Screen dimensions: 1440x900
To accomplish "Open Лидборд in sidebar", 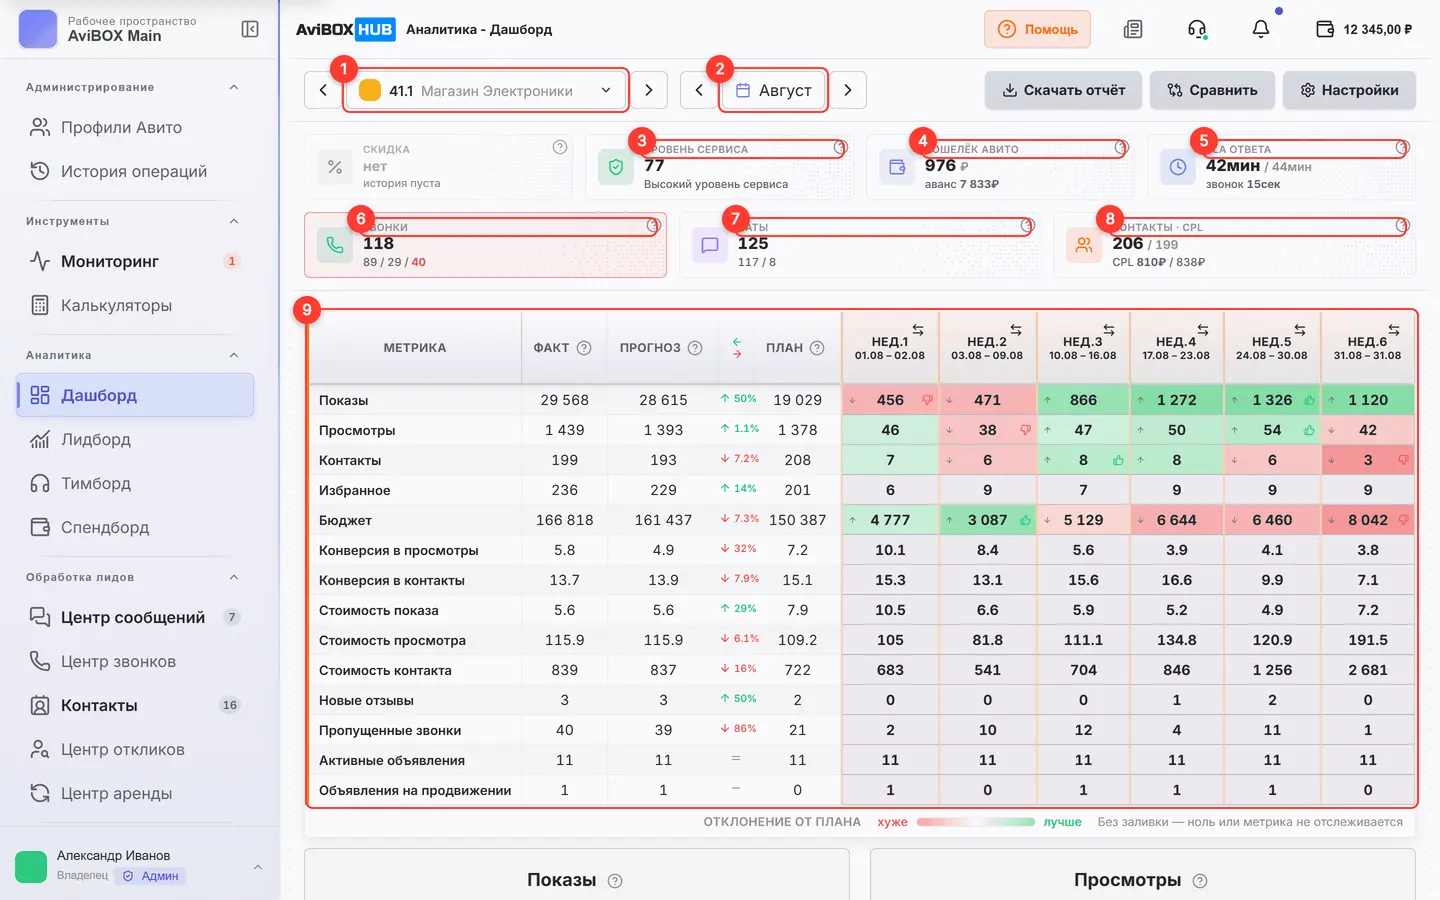I will pos(135,439).
